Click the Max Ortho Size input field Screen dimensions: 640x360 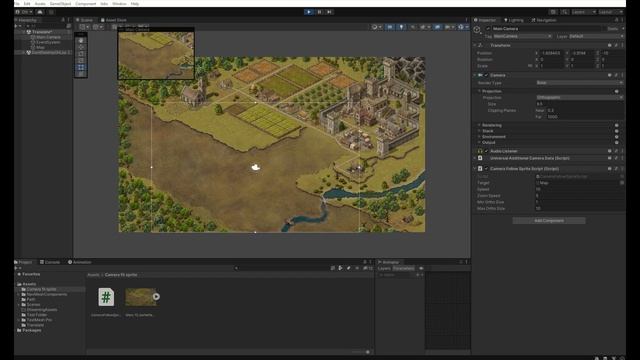coord(580,208)
